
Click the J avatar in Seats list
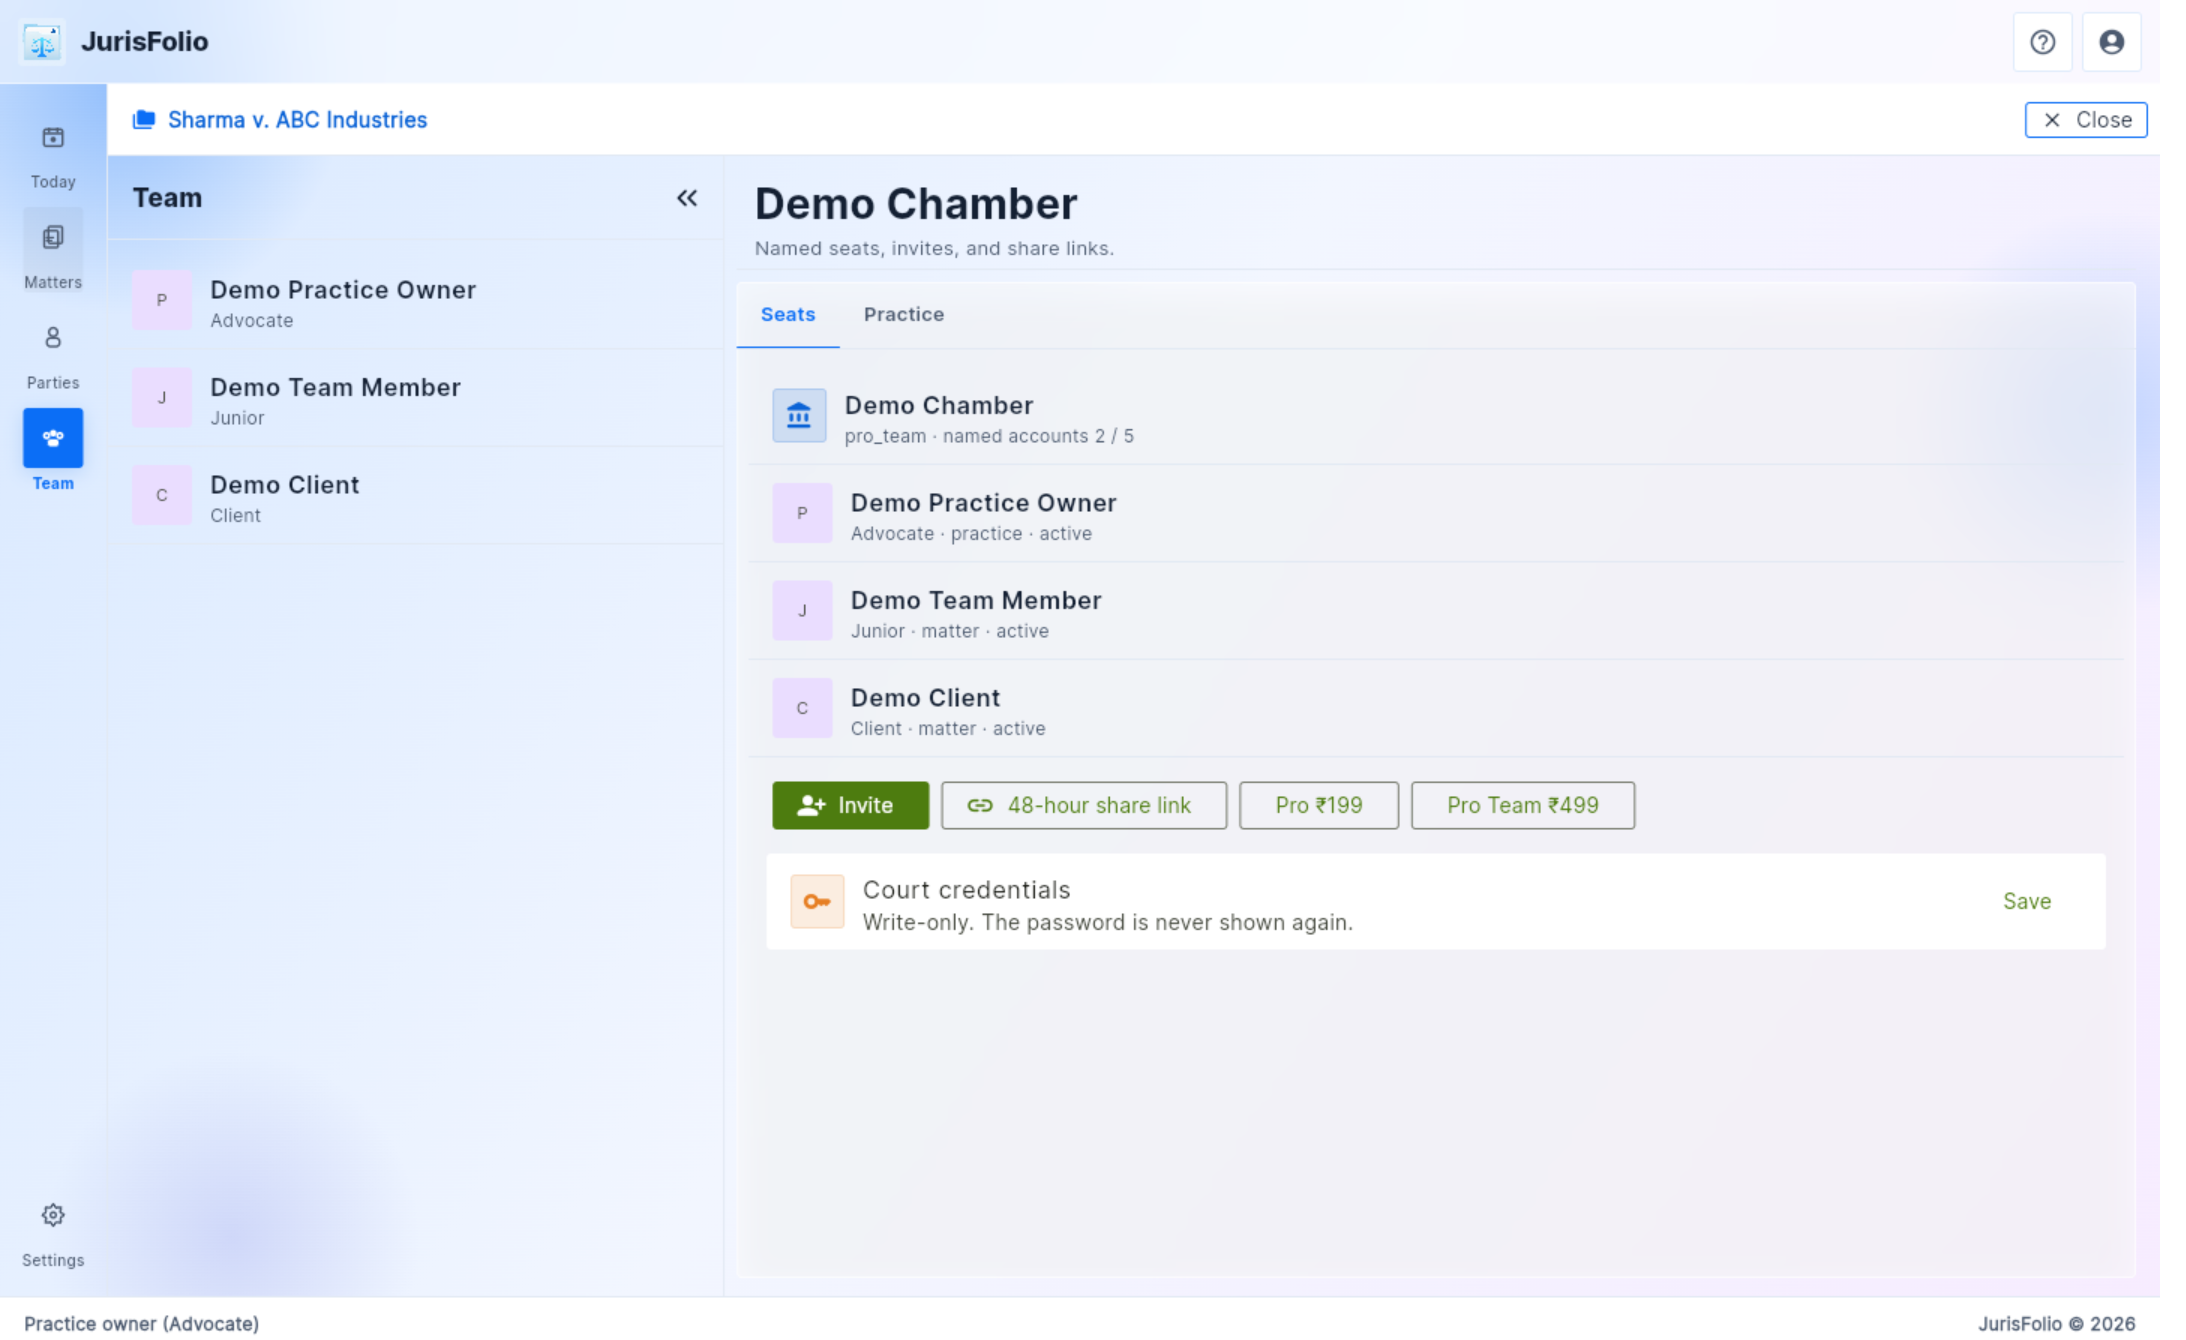click(802, 610)
